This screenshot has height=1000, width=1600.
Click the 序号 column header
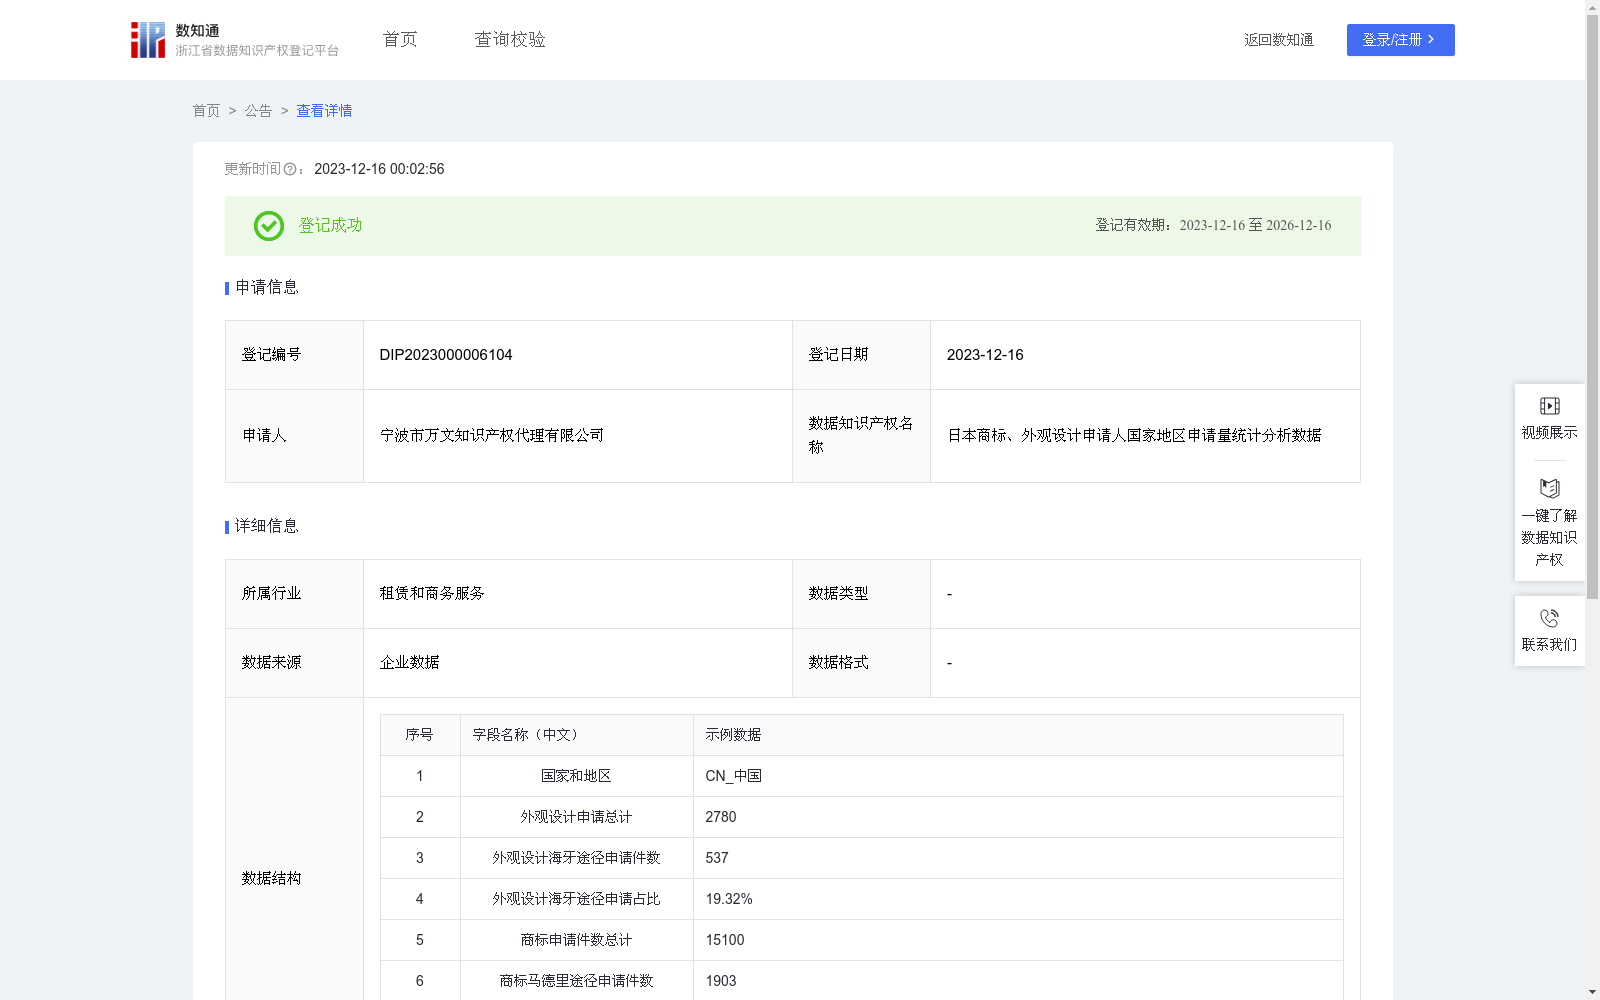pos(419,735)
